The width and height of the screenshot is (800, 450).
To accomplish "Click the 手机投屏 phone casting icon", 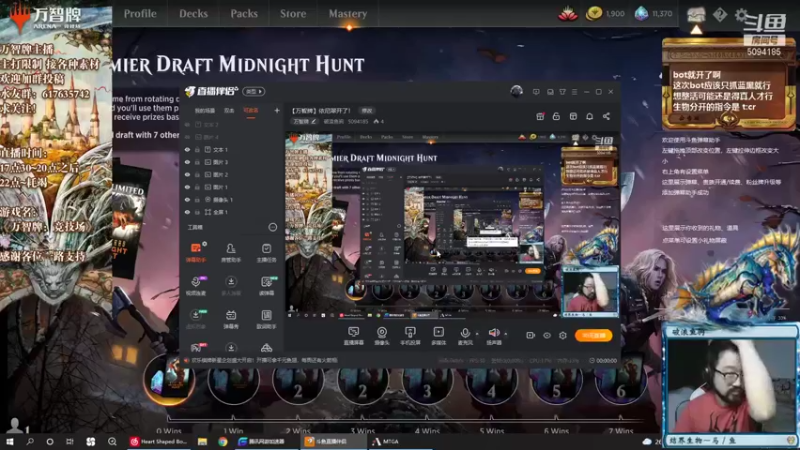I will click(410, 336).
